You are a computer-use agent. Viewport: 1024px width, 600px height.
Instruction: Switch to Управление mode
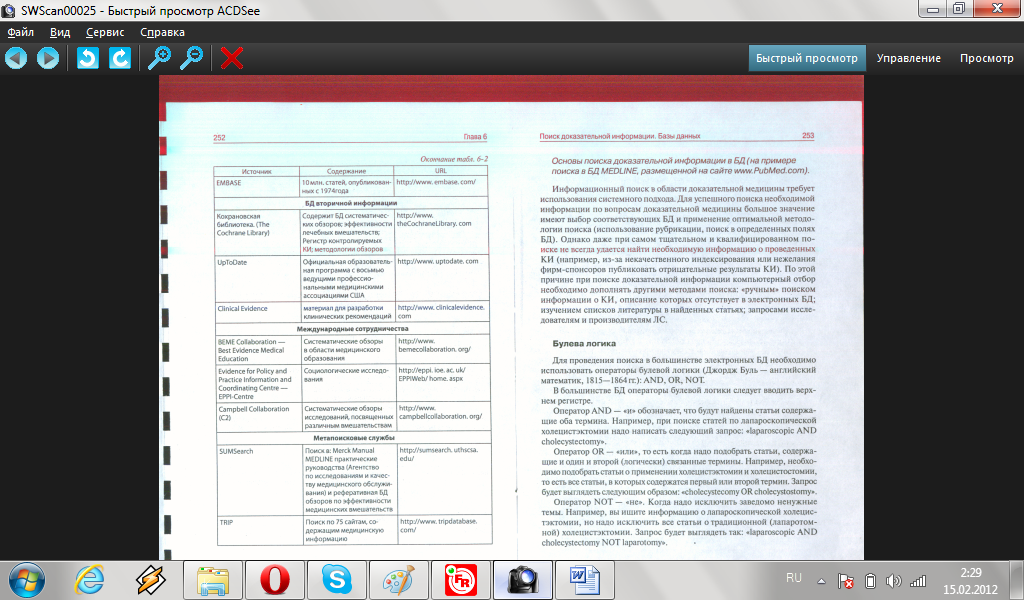point(908,58)
